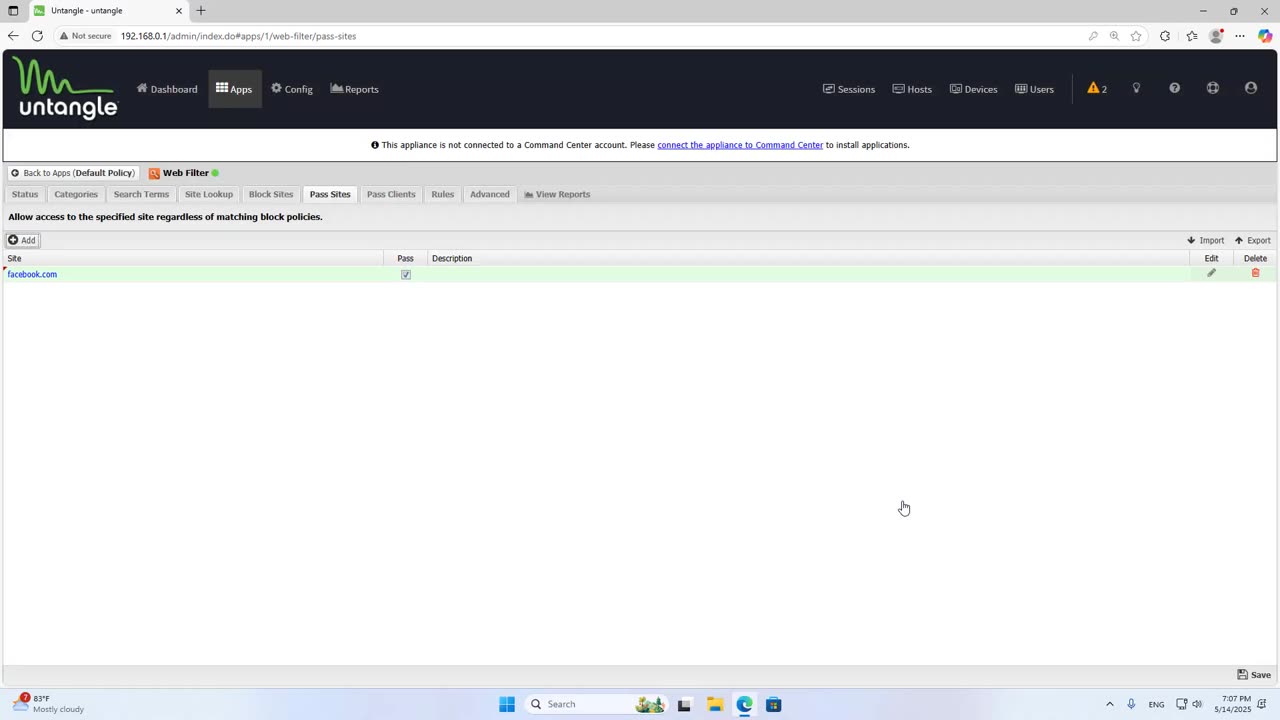View active Sessions

(849, 89)
